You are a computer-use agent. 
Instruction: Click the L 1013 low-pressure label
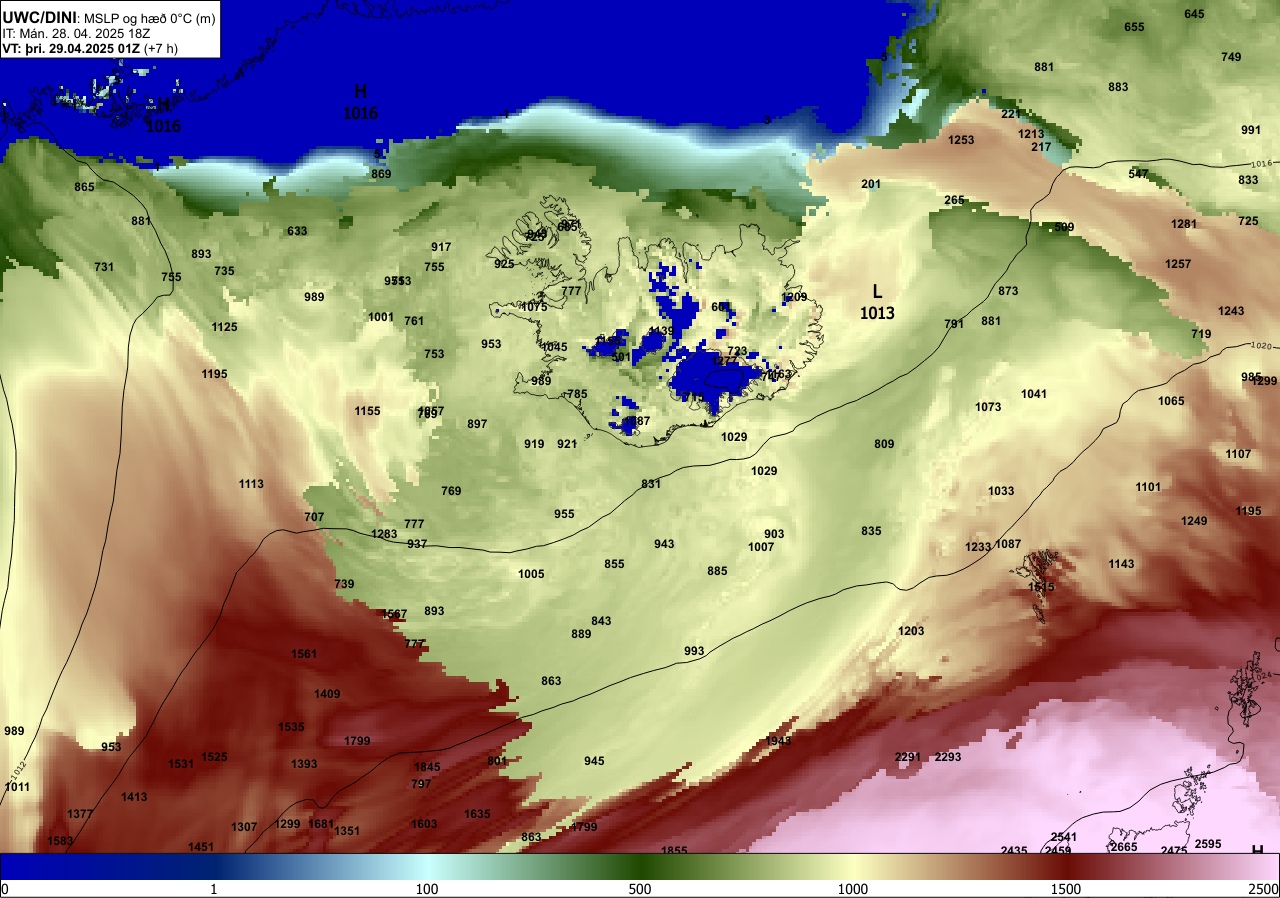tap(877, 302)
